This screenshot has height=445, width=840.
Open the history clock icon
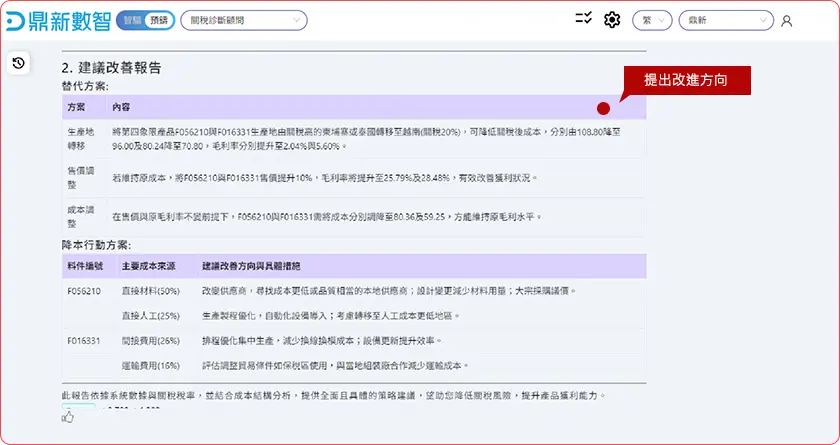[x=19, y=64]
